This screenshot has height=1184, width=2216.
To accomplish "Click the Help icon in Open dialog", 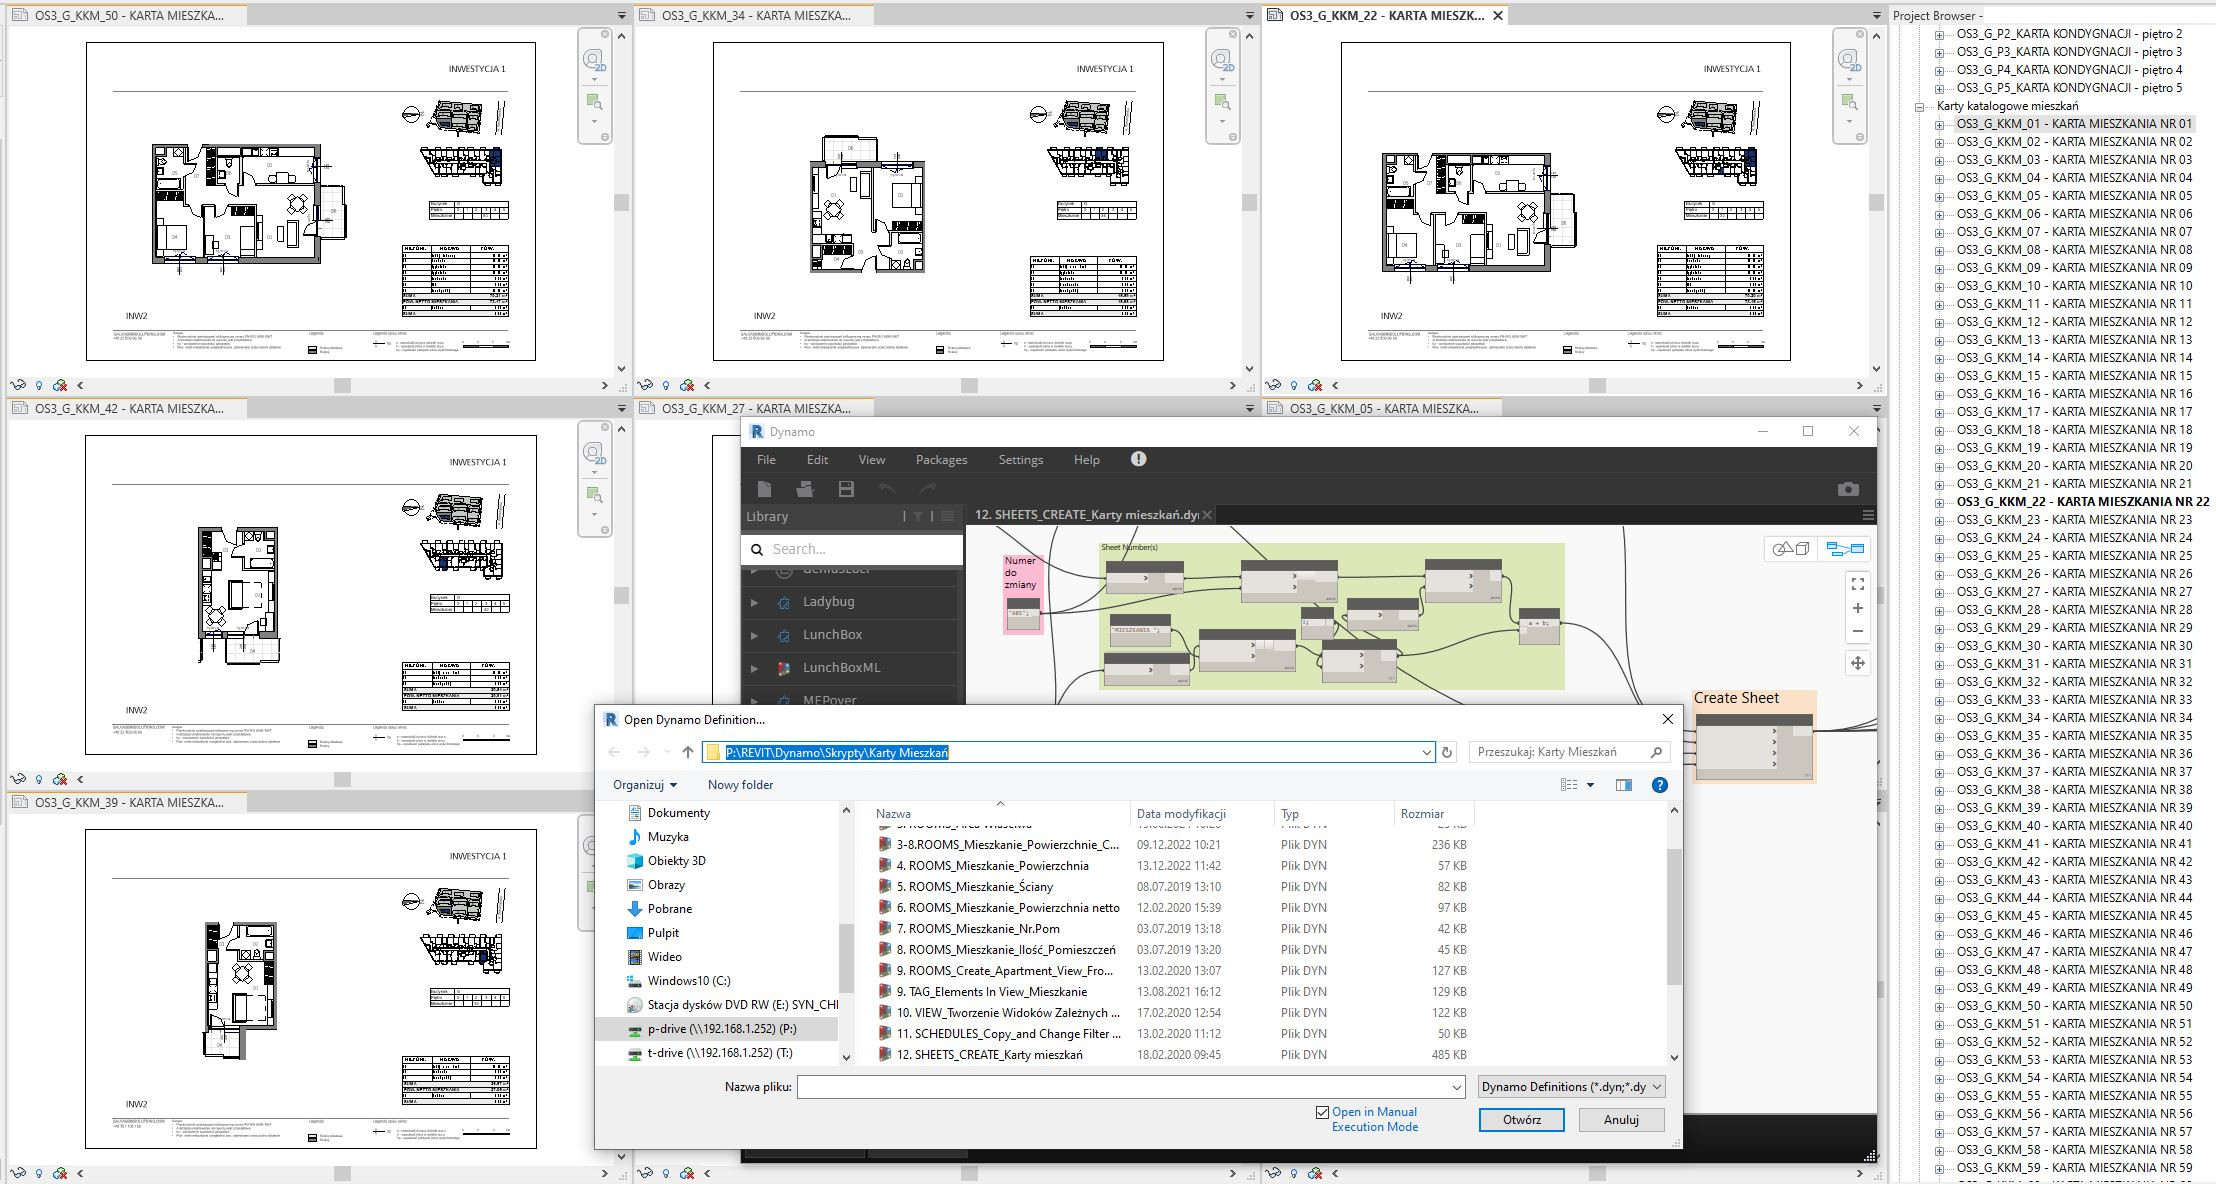I will pyautogui.click(x=1659, y=785).
